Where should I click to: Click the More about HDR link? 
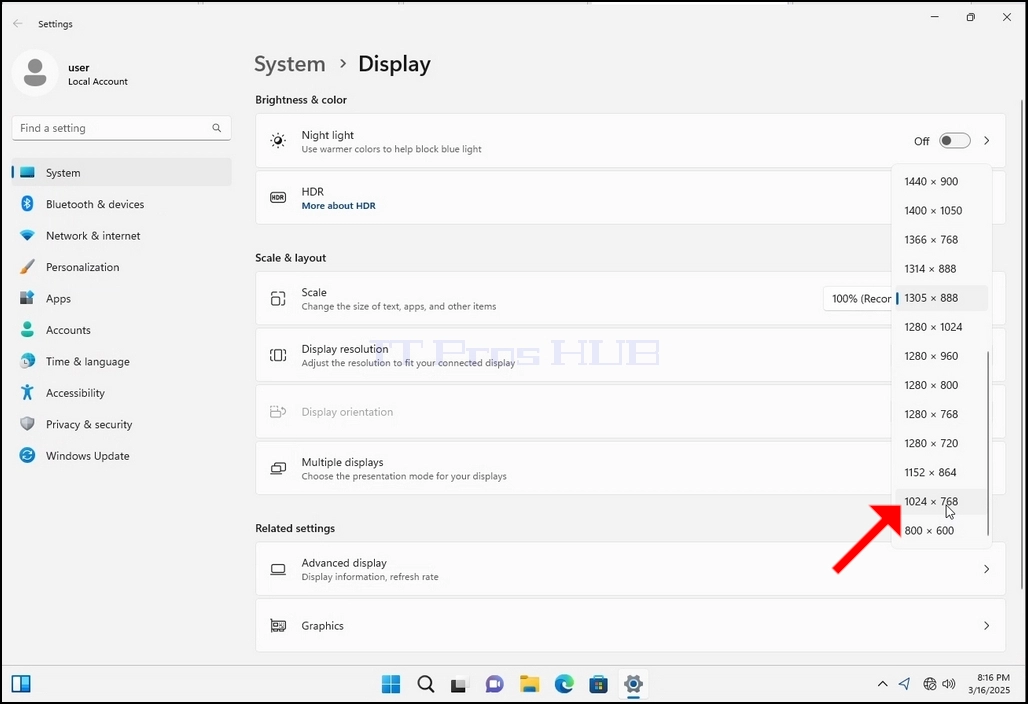pos(338,206)
